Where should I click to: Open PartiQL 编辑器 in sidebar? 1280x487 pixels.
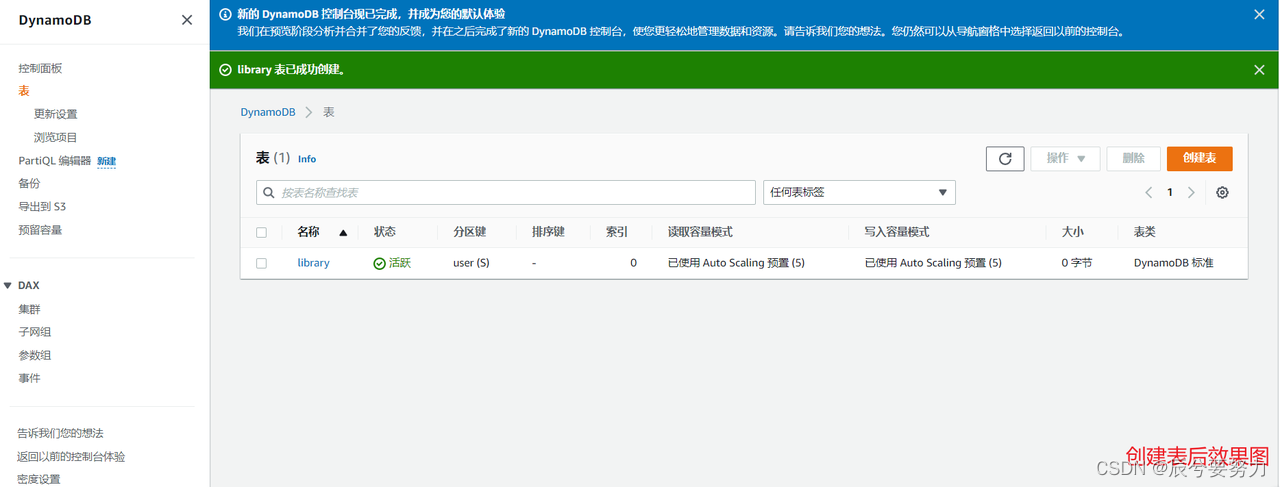tap(55, 160)
